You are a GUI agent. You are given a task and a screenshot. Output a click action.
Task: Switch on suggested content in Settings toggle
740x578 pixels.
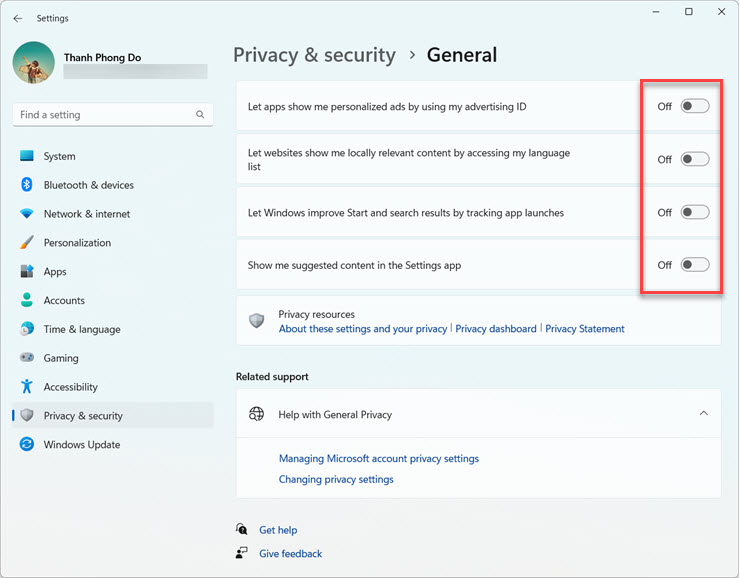coord(695,265)
